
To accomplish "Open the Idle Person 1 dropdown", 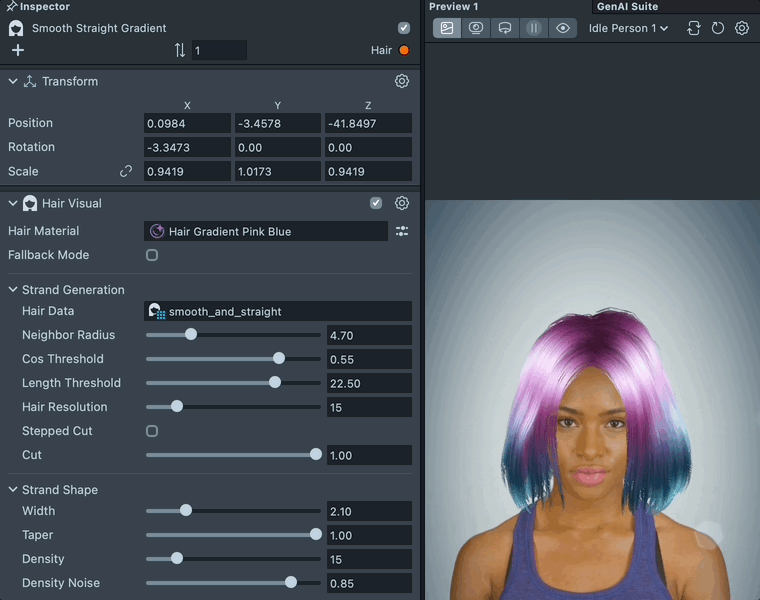I will (628, 28).
